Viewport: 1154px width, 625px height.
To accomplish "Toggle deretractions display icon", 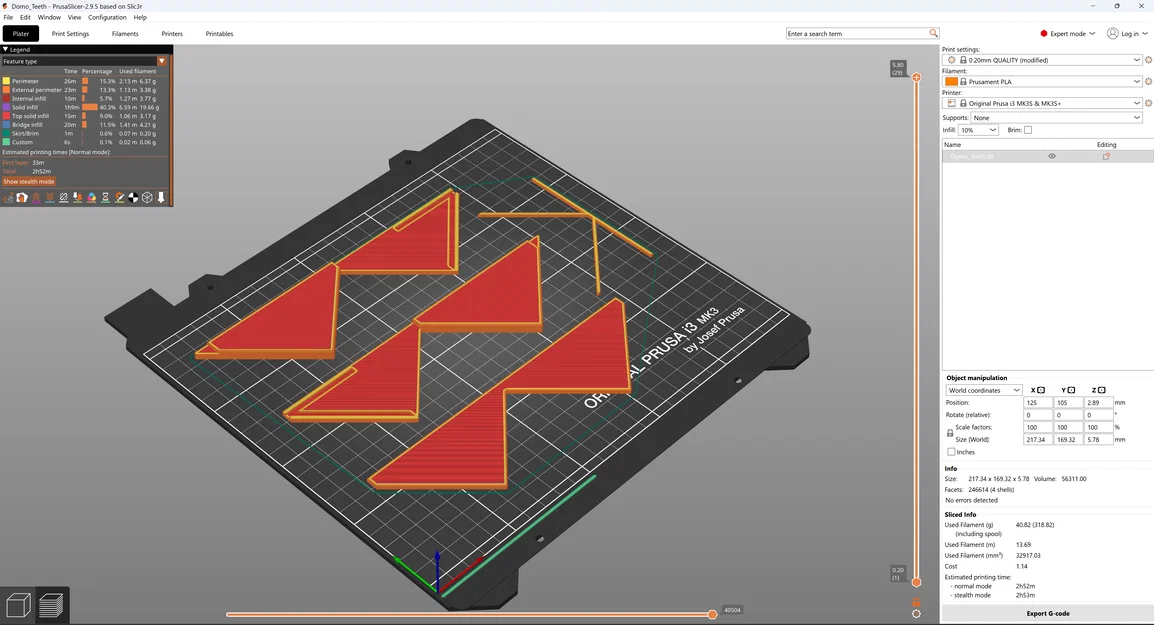I will point(50,197).
